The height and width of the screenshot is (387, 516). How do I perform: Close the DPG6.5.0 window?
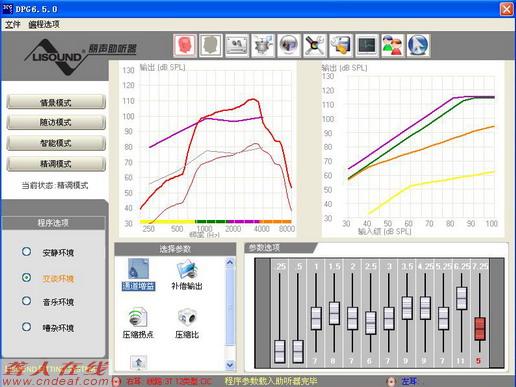[x=507, y=9]
